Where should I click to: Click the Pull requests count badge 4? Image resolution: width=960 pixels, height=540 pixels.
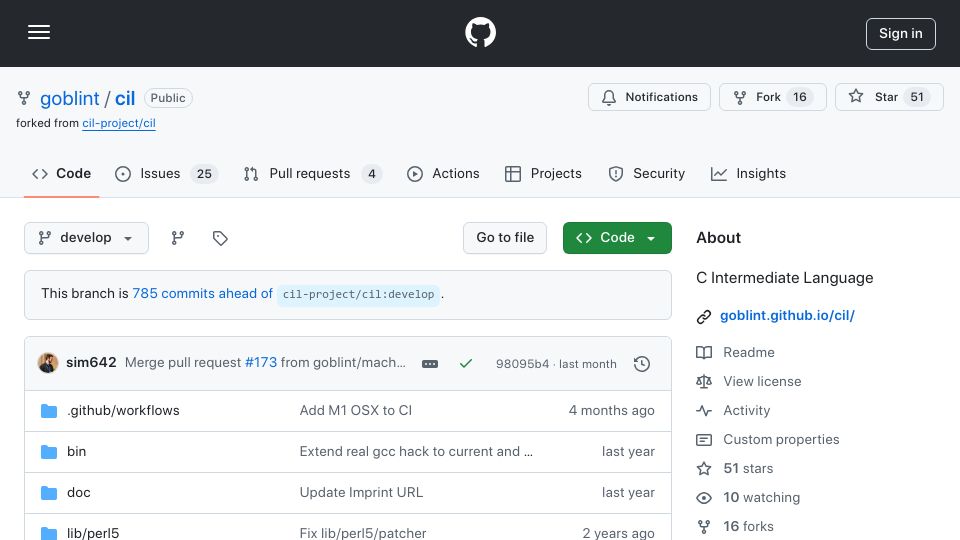coord(372,174)
